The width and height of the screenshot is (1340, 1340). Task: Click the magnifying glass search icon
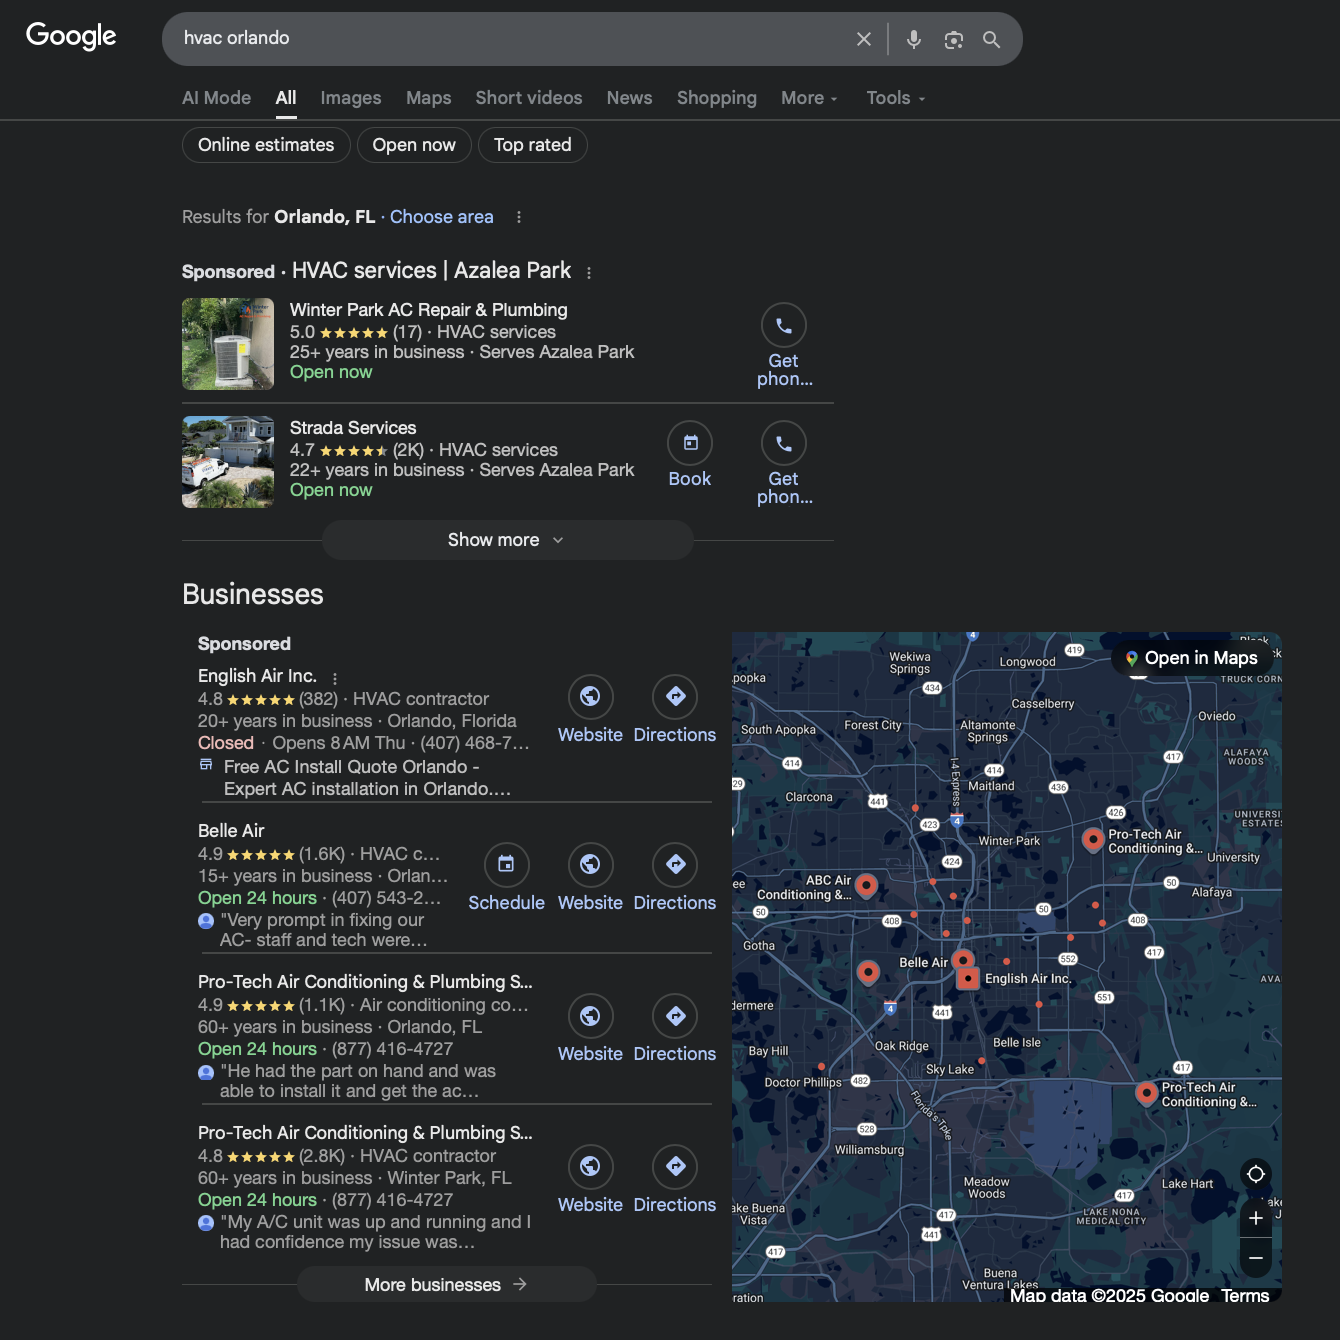pos(991,39)
